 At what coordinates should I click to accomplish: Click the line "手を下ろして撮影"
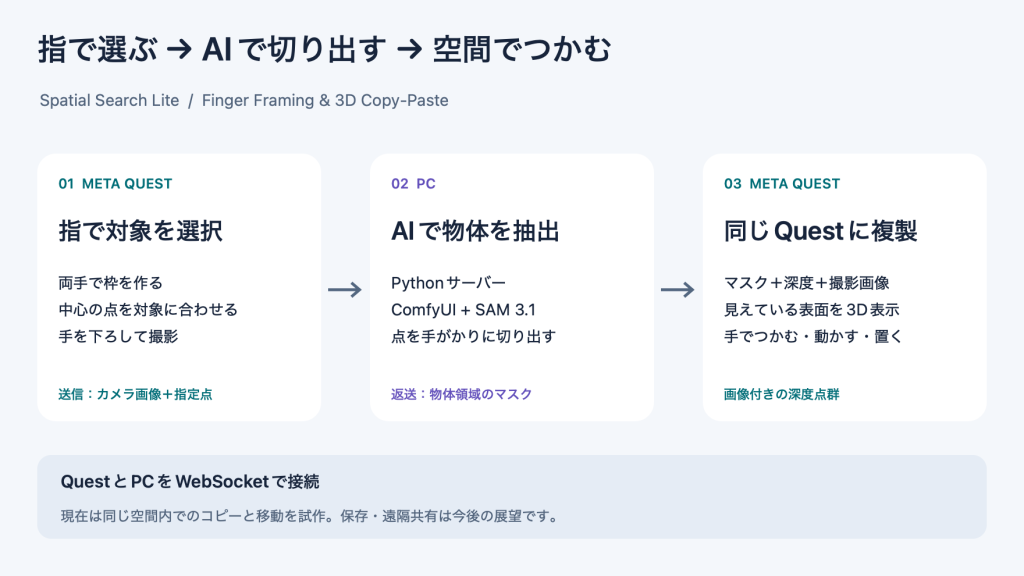(x=118, y=336)
